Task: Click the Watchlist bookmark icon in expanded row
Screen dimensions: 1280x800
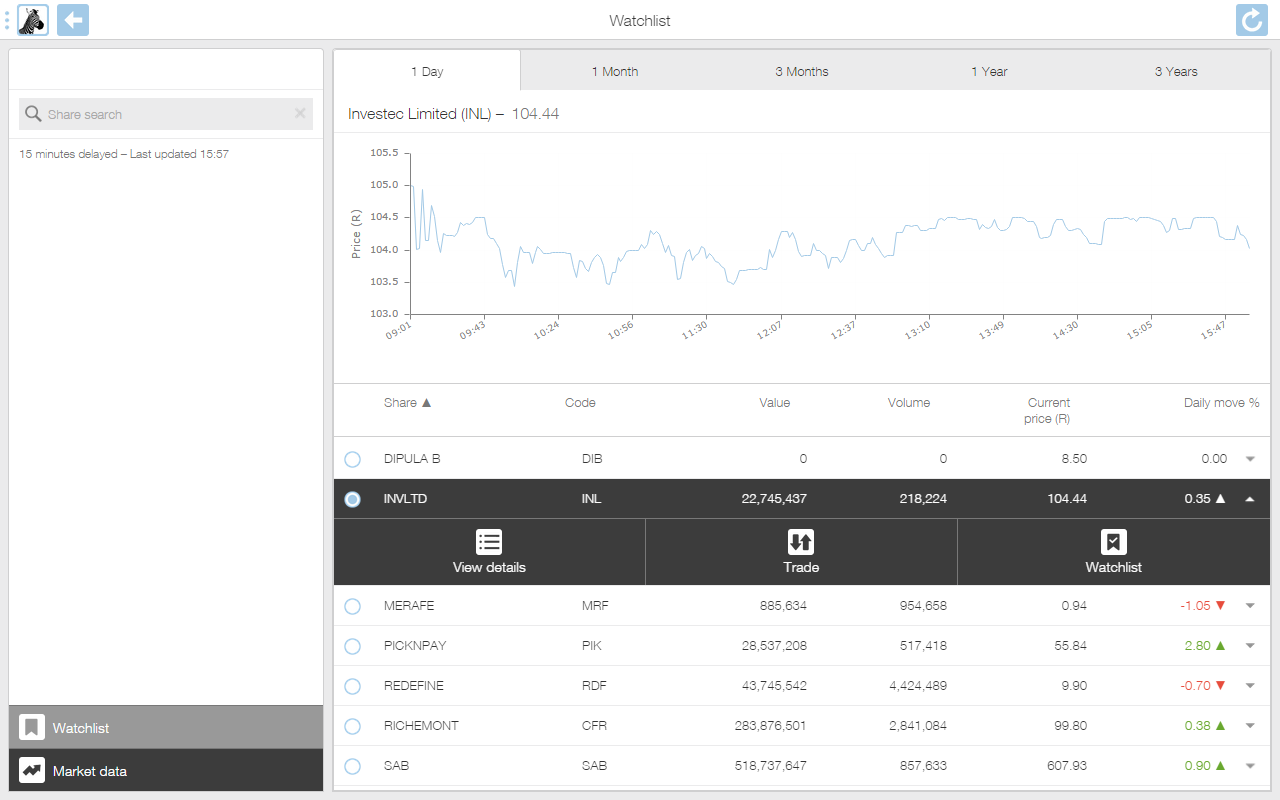Action: (1114, 542)
